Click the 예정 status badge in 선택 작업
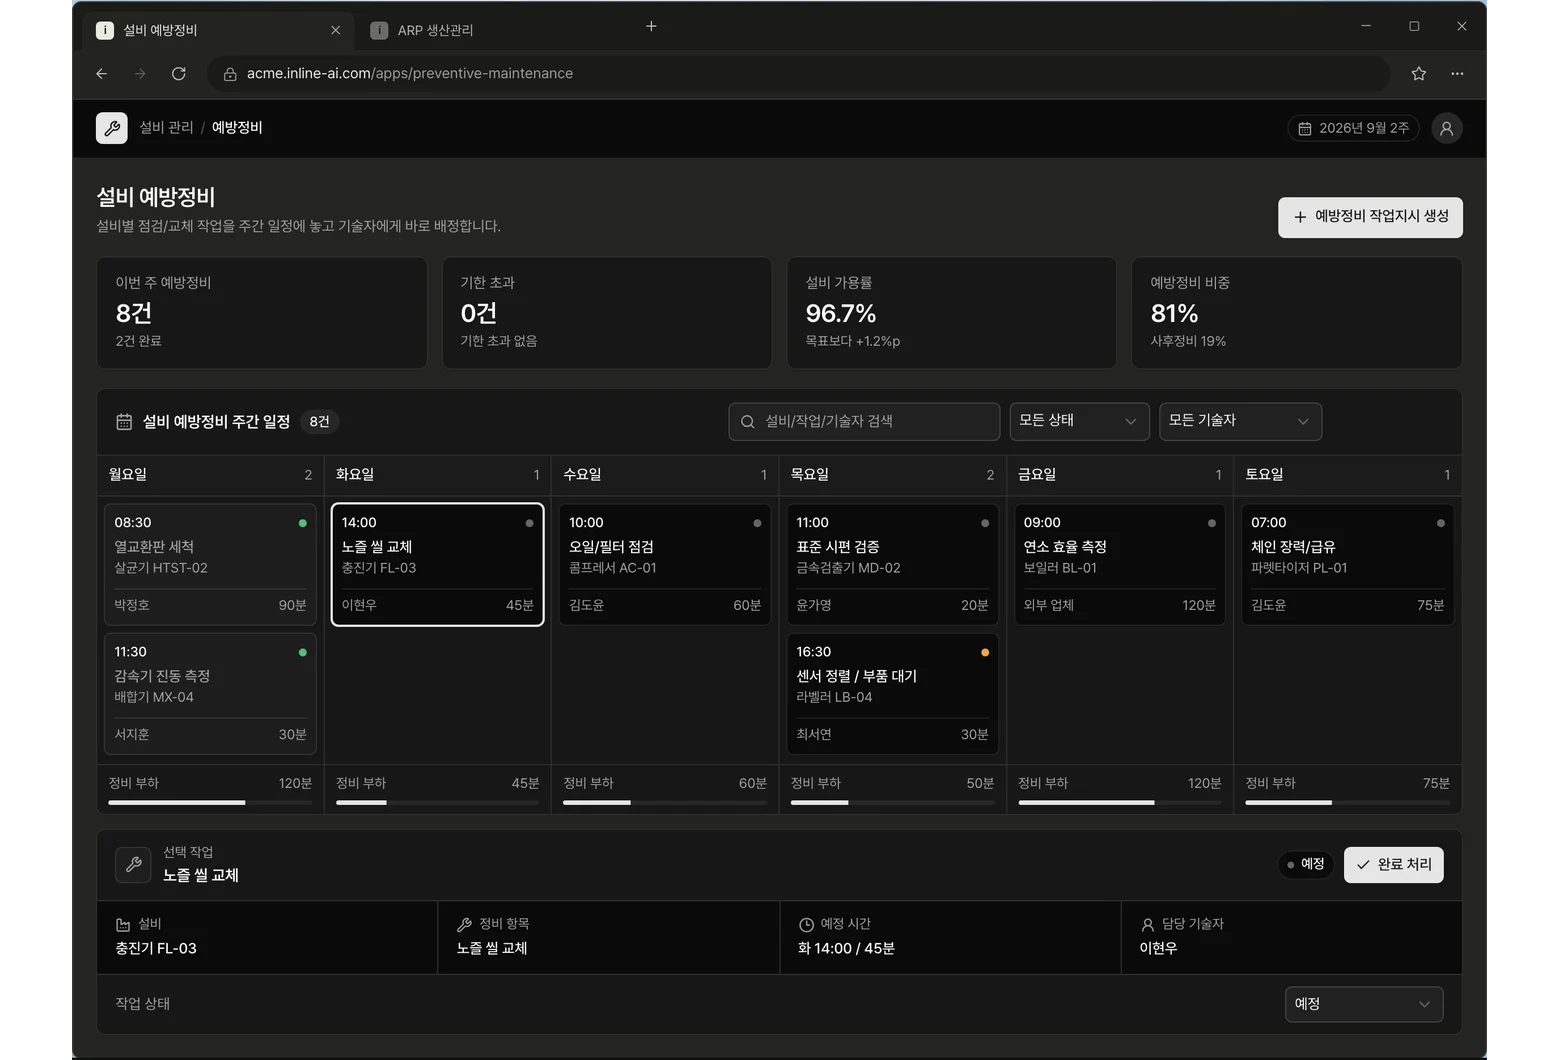1560x1060 pixels. [x=1305, y=864]
